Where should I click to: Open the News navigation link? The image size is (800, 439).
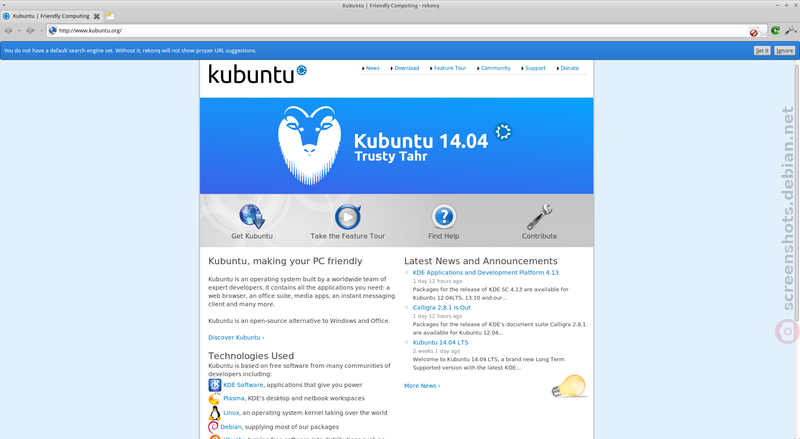373,68
